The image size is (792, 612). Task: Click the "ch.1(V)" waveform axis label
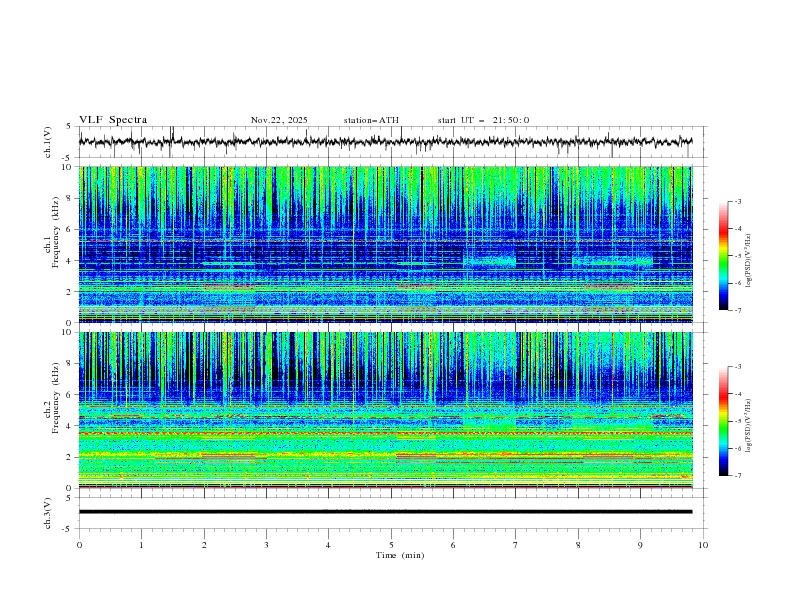coord(47,142)
